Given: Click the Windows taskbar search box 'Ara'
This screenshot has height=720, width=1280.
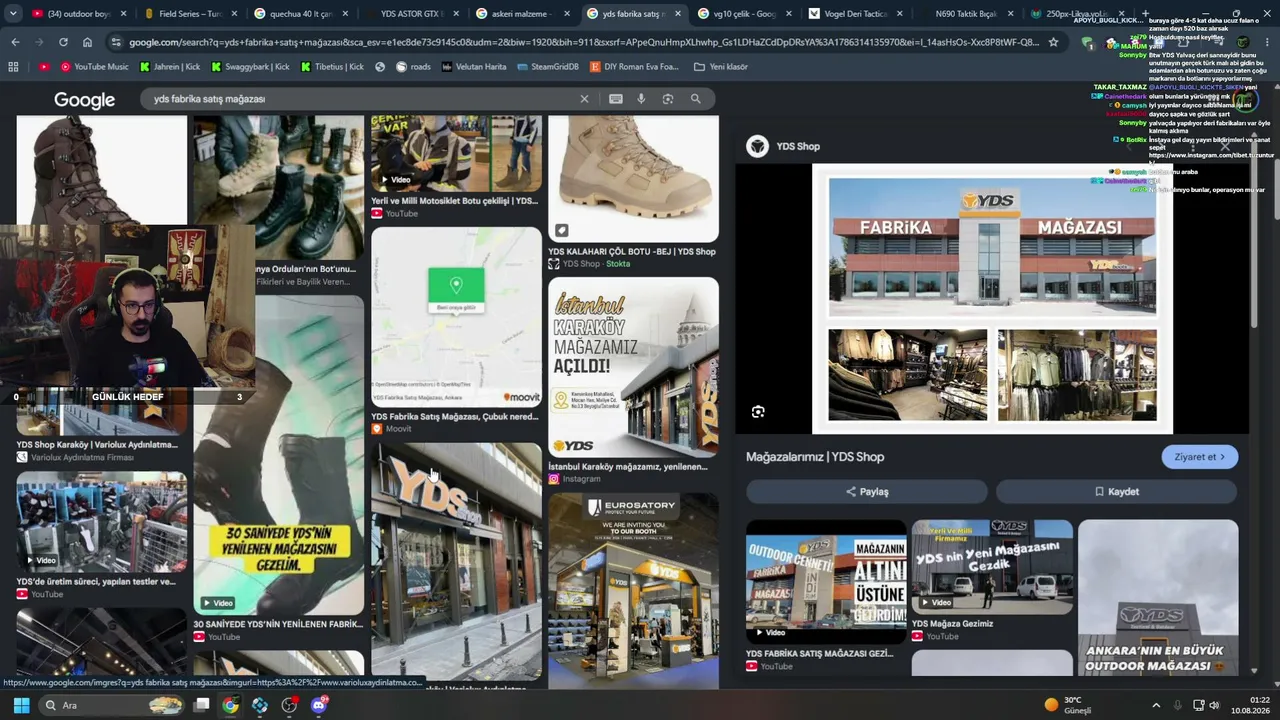Looking at the screenshot, I should pos(112,705).
